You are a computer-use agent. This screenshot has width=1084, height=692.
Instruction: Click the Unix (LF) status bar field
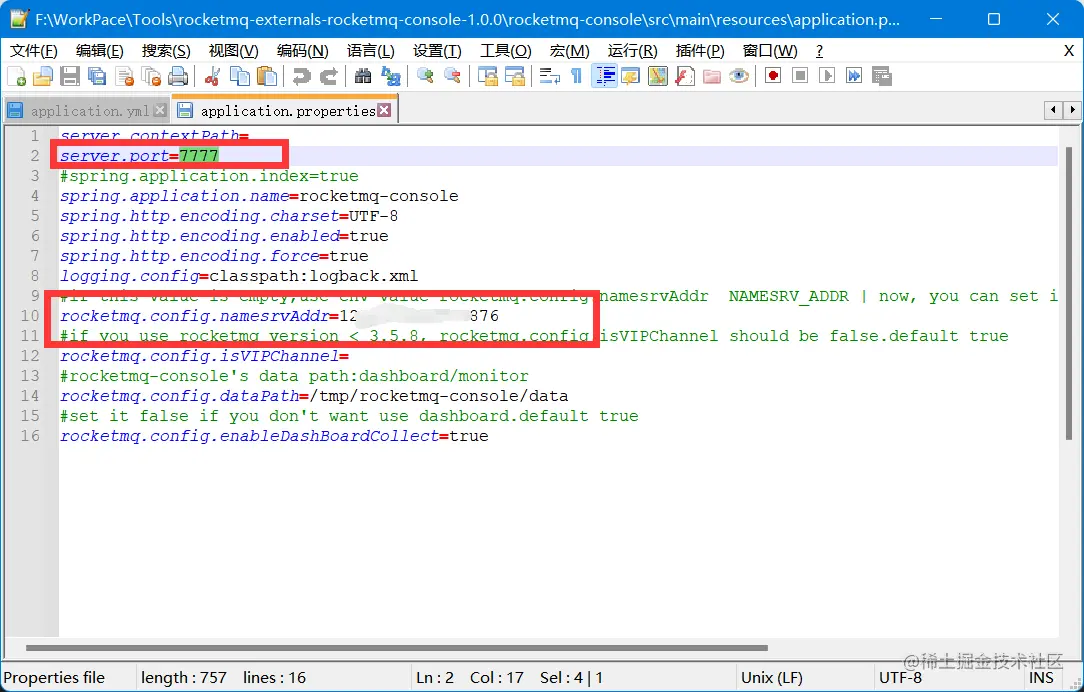coord(772,677)
